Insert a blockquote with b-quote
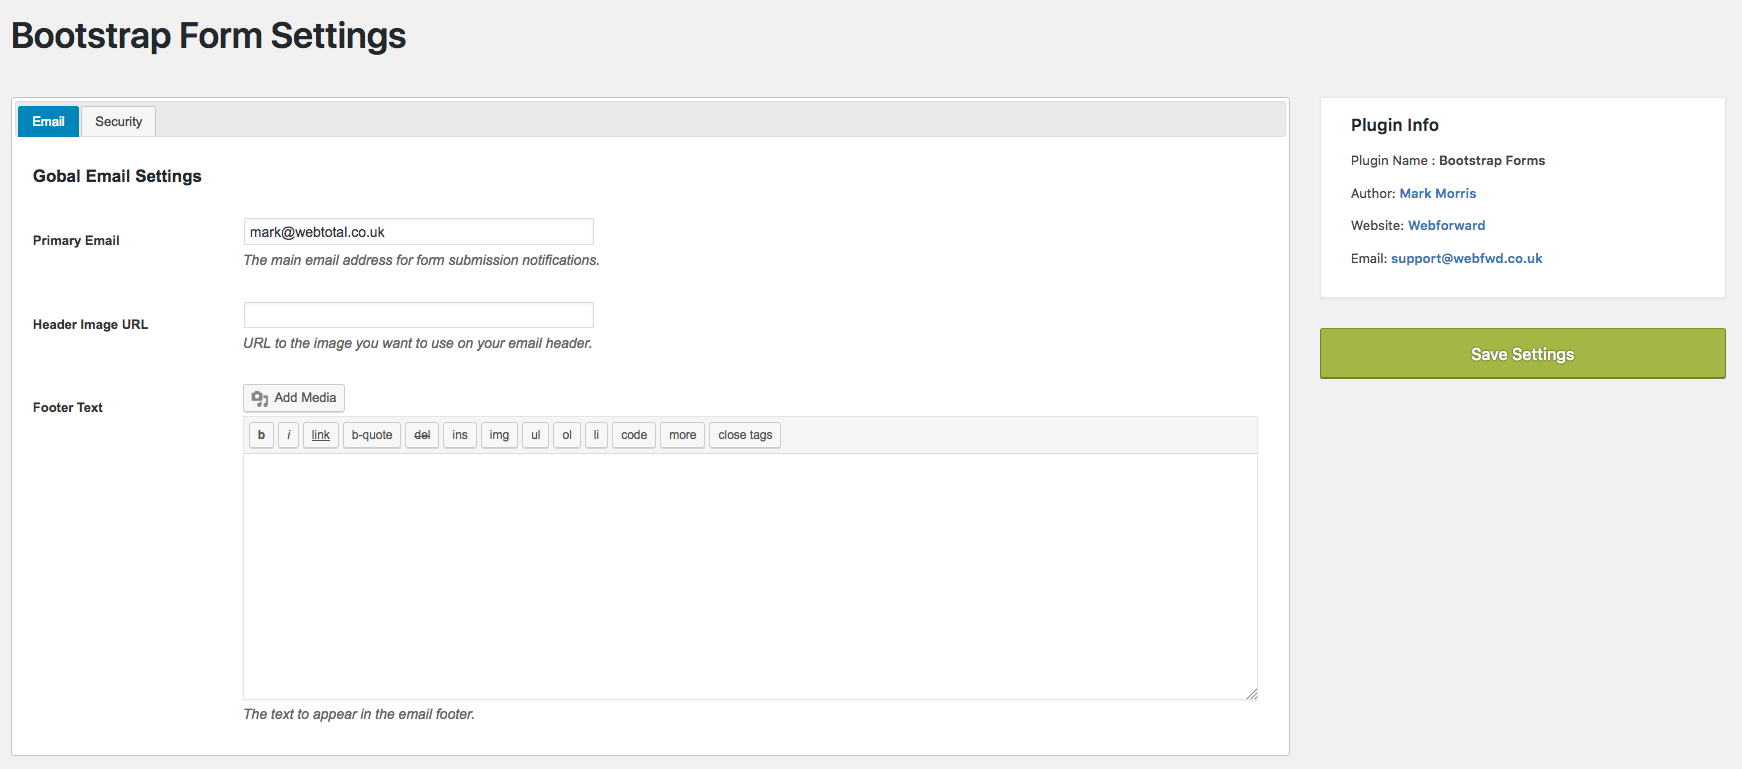This screenshot has width=1742, height=769. coord(372,435)
